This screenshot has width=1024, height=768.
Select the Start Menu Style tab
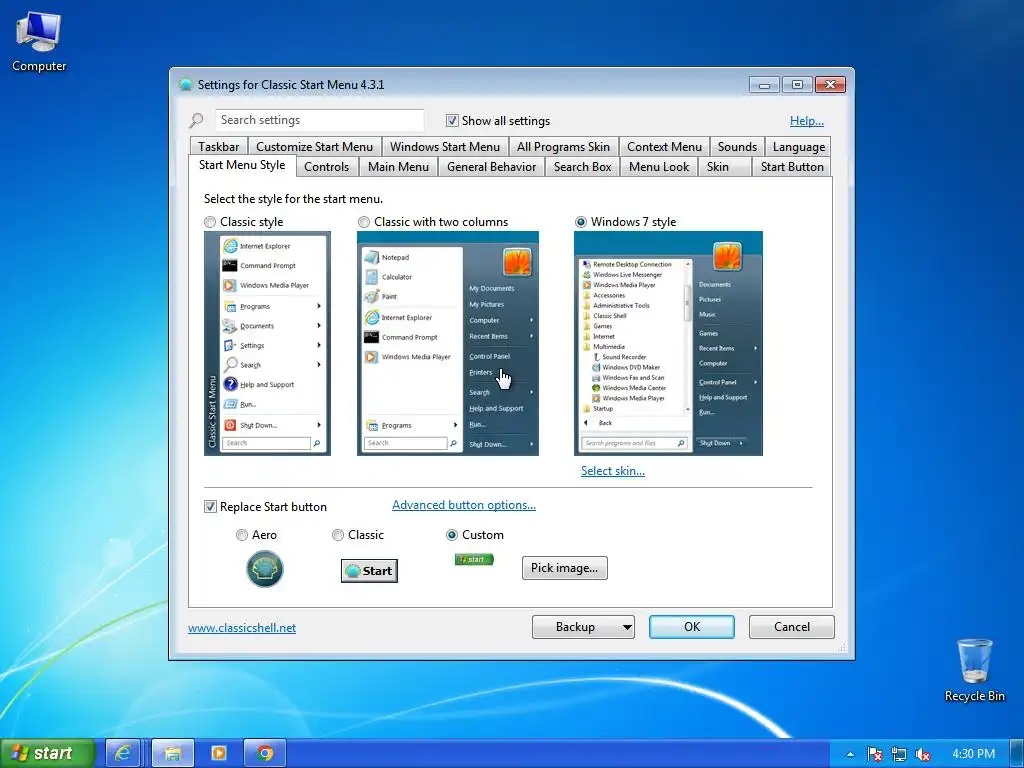pyautogui.click(x=242, y=165)
